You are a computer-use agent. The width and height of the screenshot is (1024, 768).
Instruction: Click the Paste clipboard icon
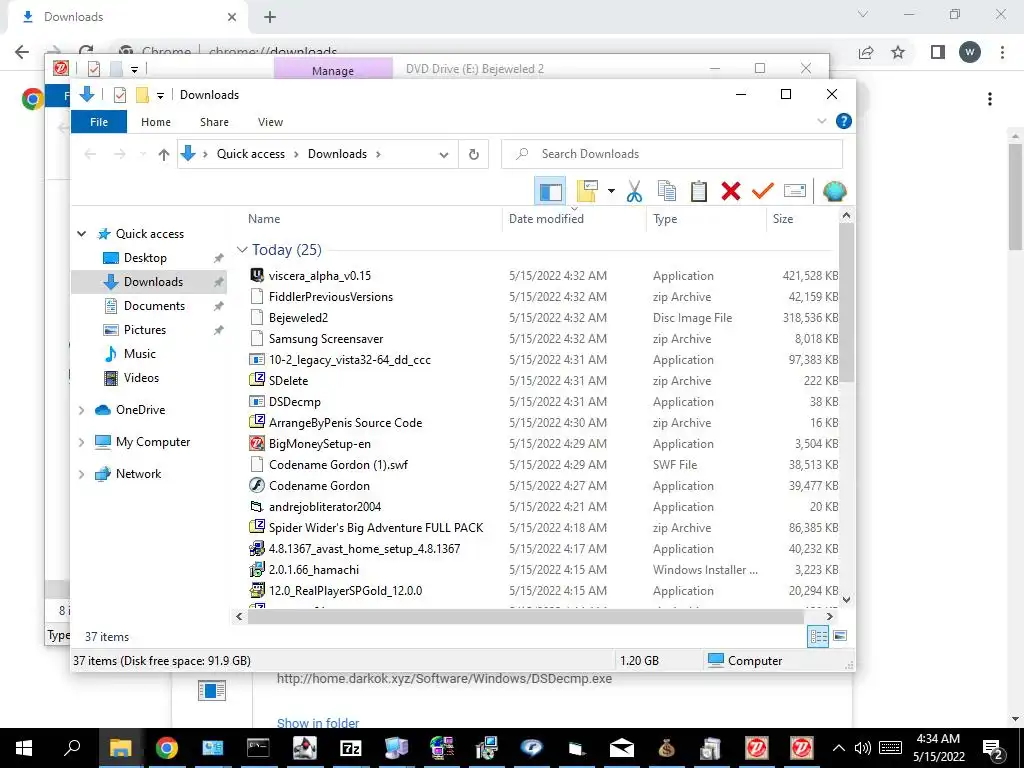click(699, 191)
